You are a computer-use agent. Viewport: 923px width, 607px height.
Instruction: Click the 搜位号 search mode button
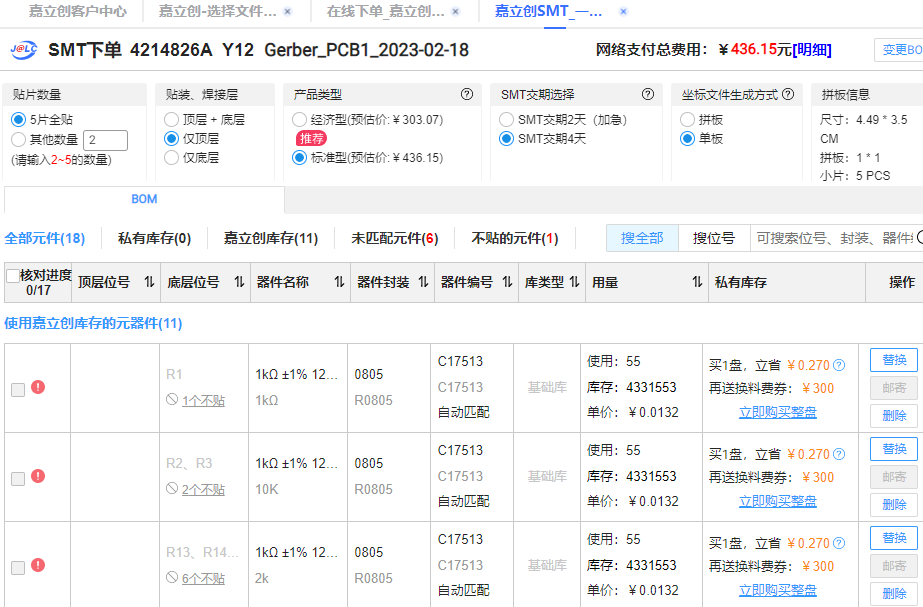[x=714, y=238]
